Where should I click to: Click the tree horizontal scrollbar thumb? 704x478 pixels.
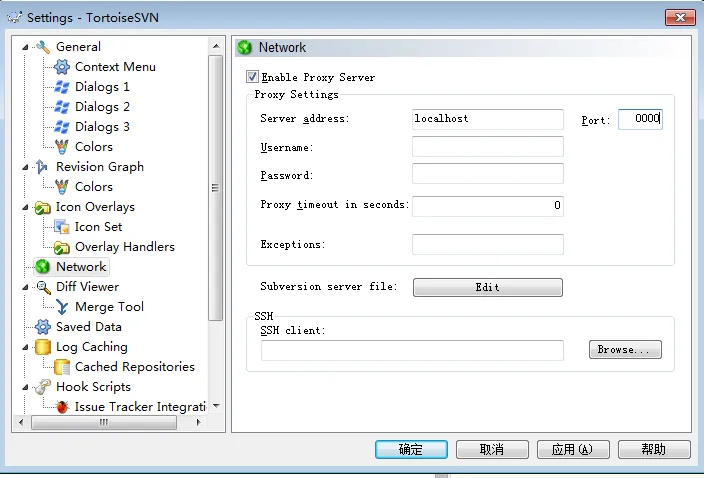pos(104,422)
